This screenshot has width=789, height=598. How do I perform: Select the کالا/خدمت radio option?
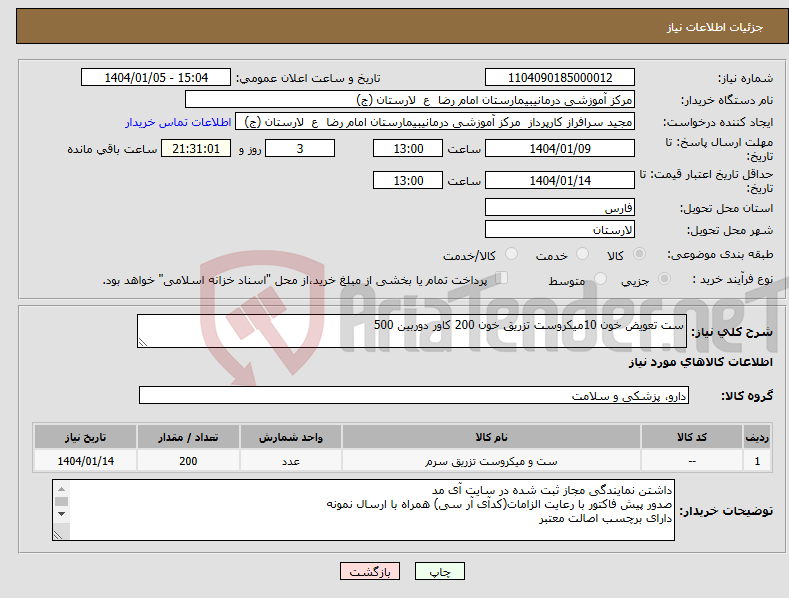511,254
